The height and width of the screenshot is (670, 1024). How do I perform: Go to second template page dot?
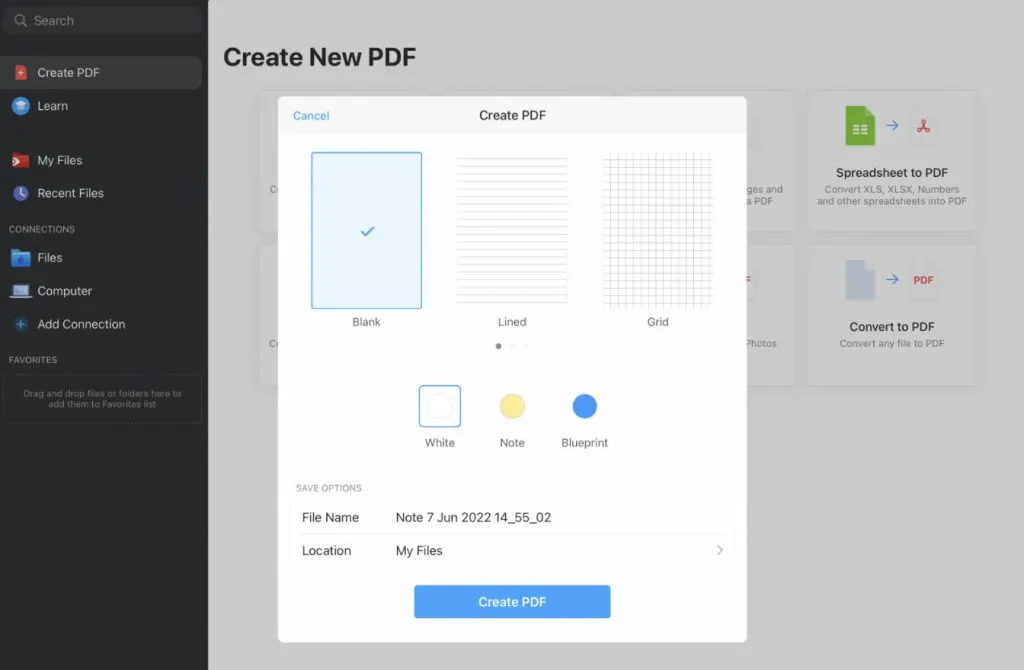pos(512,346)
